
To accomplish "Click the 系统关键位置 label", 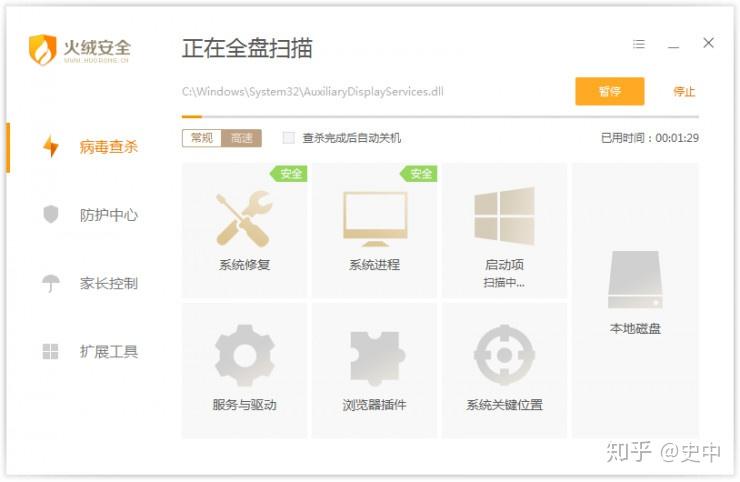I will click(x=504, y=405).
